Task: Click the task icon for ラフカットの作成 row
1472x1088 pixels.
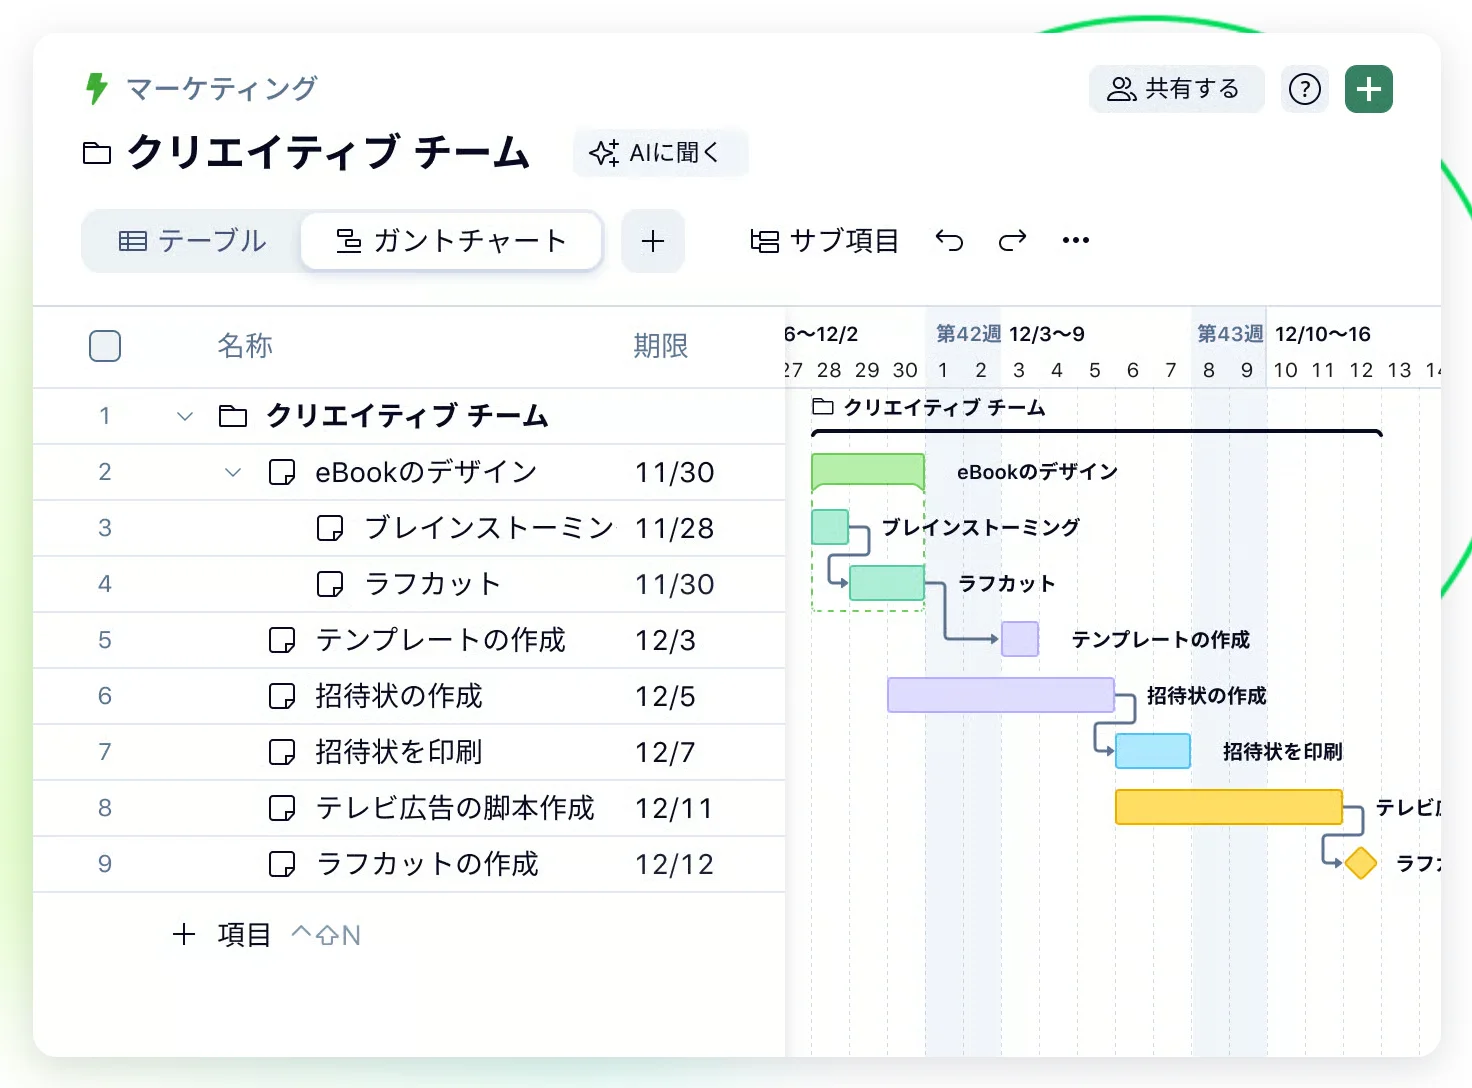Action: [282, 864]
